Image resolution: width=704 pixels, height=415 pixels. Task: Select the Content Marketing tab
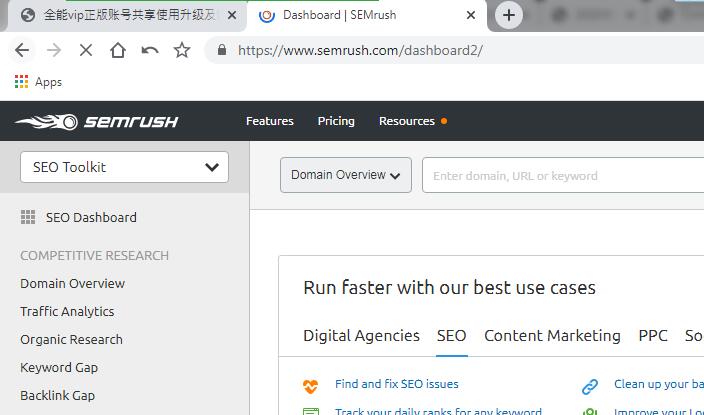coord(552,336)
